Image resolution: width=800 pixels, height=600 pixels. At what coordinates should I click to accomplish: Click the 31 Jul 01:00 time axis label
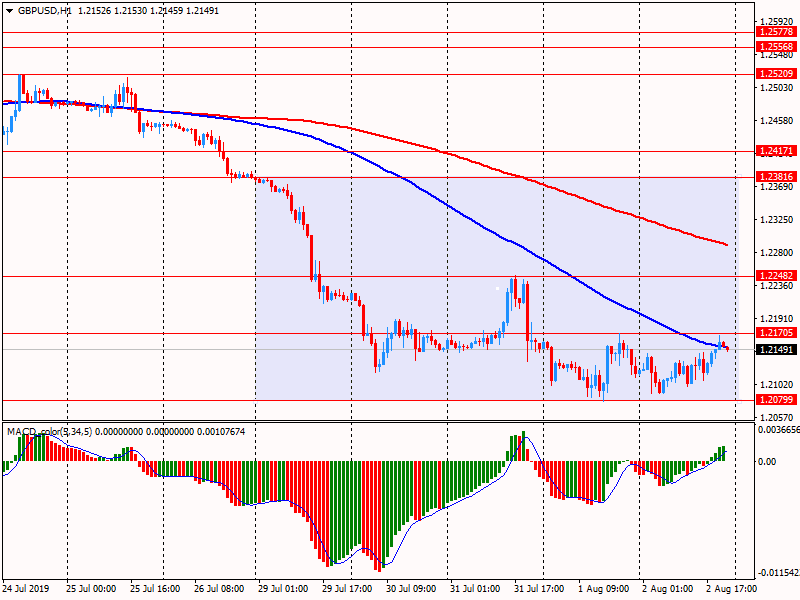click(x=475, y=589)
